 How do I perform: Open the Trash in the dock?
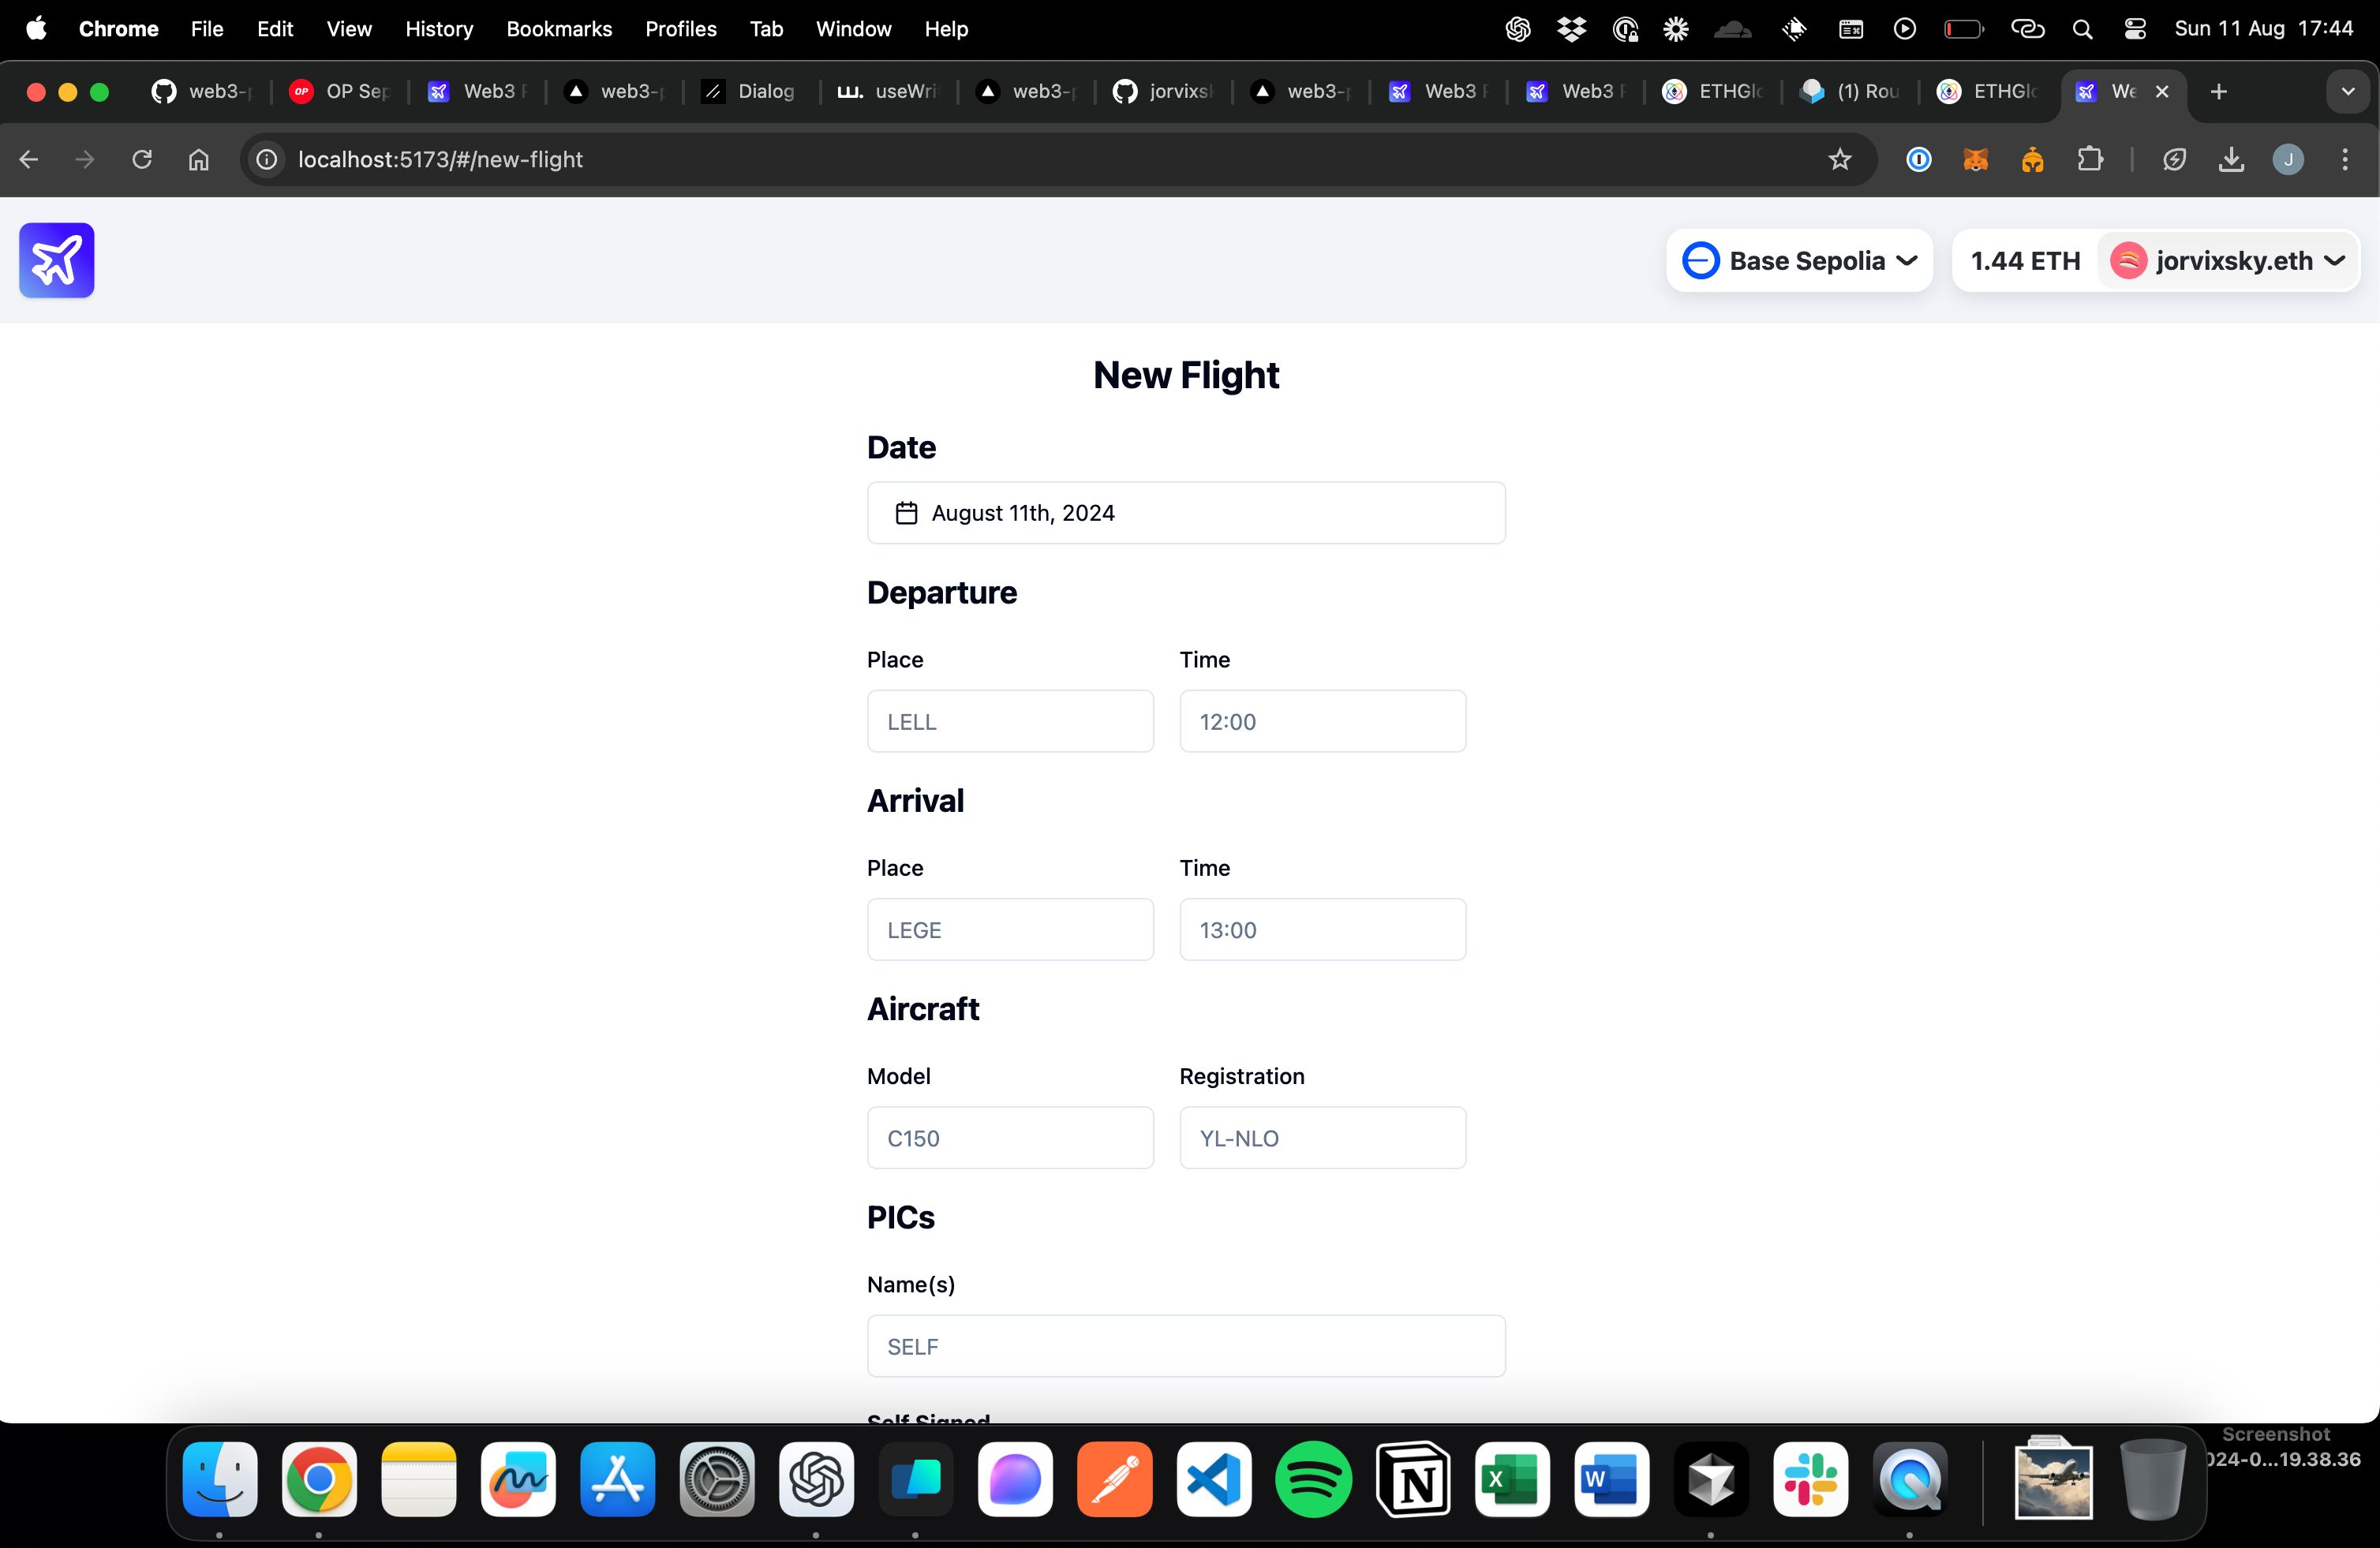(2152, 1479)
